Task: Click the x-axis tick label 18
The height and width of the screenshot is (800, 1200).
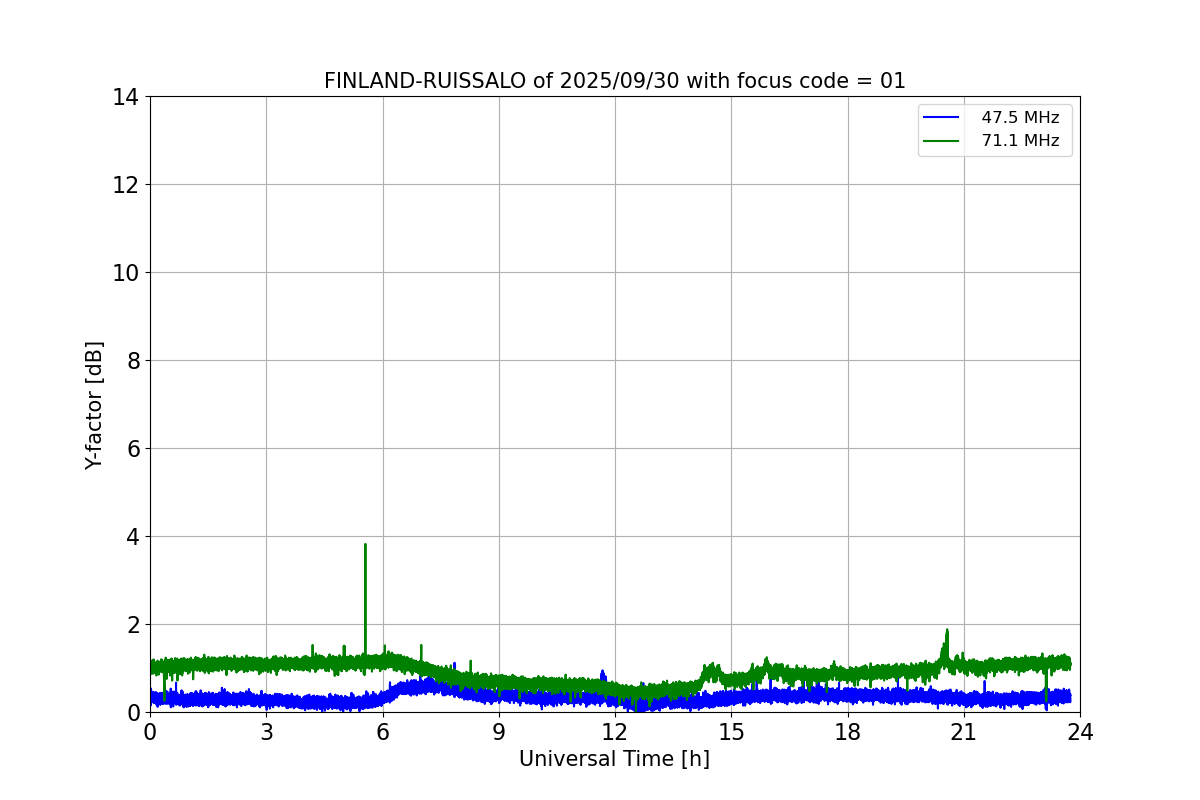Action: 848,732
